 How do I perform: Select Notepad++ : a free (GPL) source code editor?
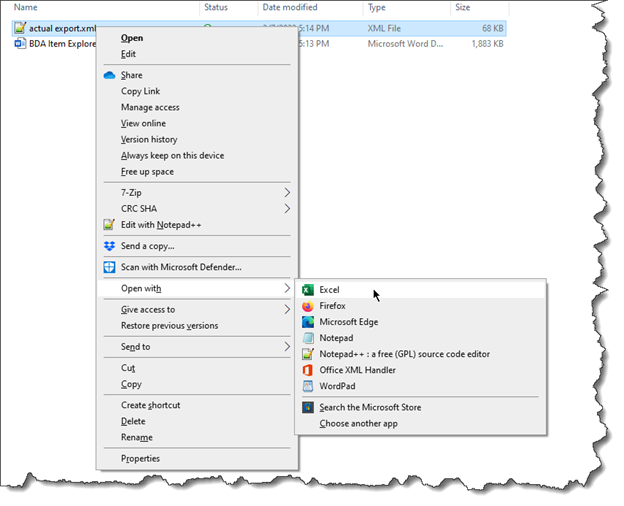[421, 354]
